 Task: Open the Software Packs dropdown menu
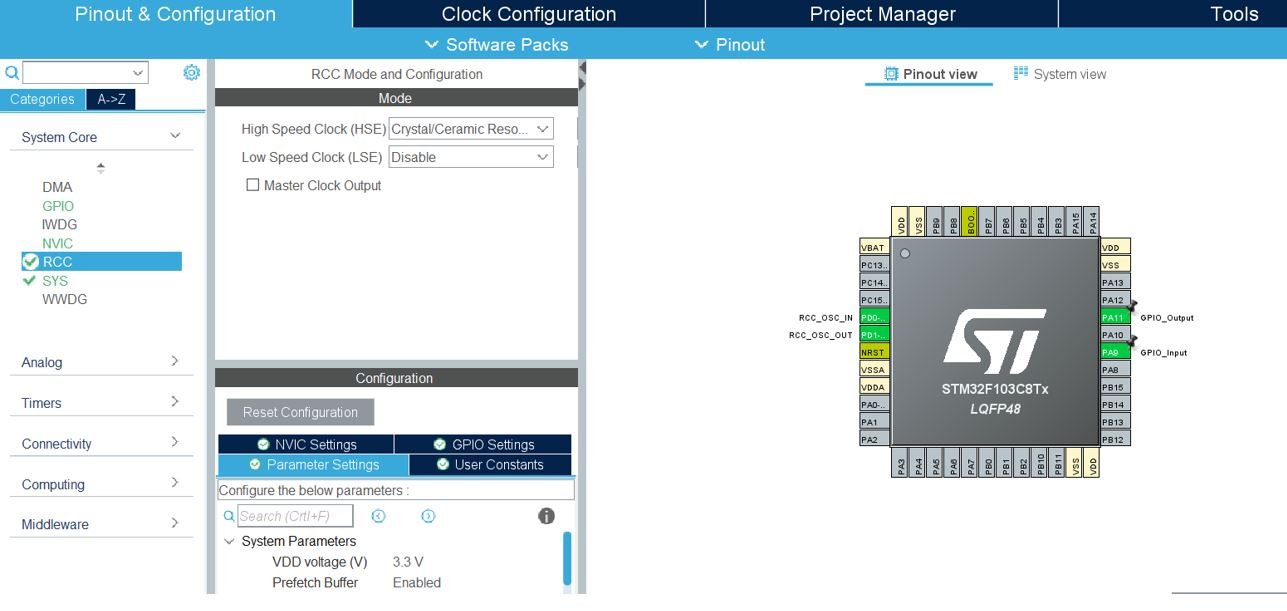[x=496, y=44]
